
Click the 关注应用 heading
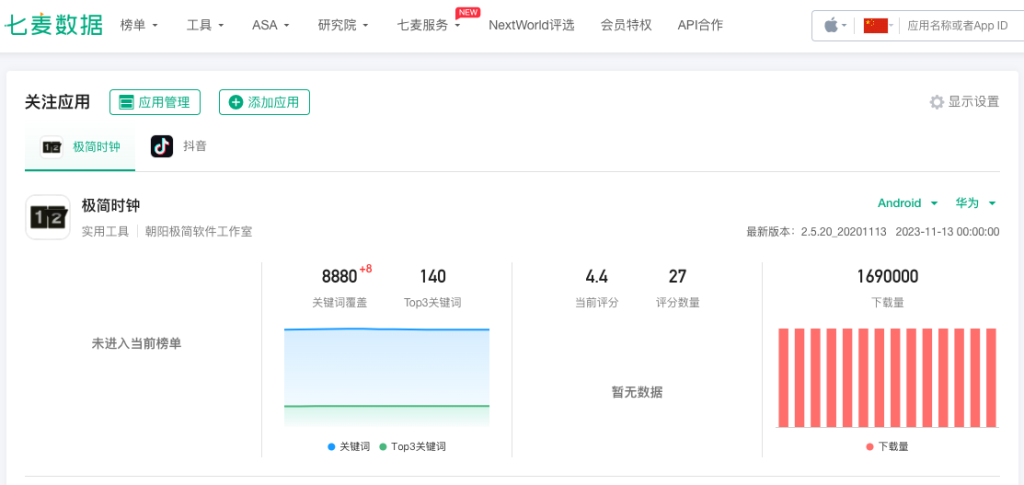pos(57,102)
